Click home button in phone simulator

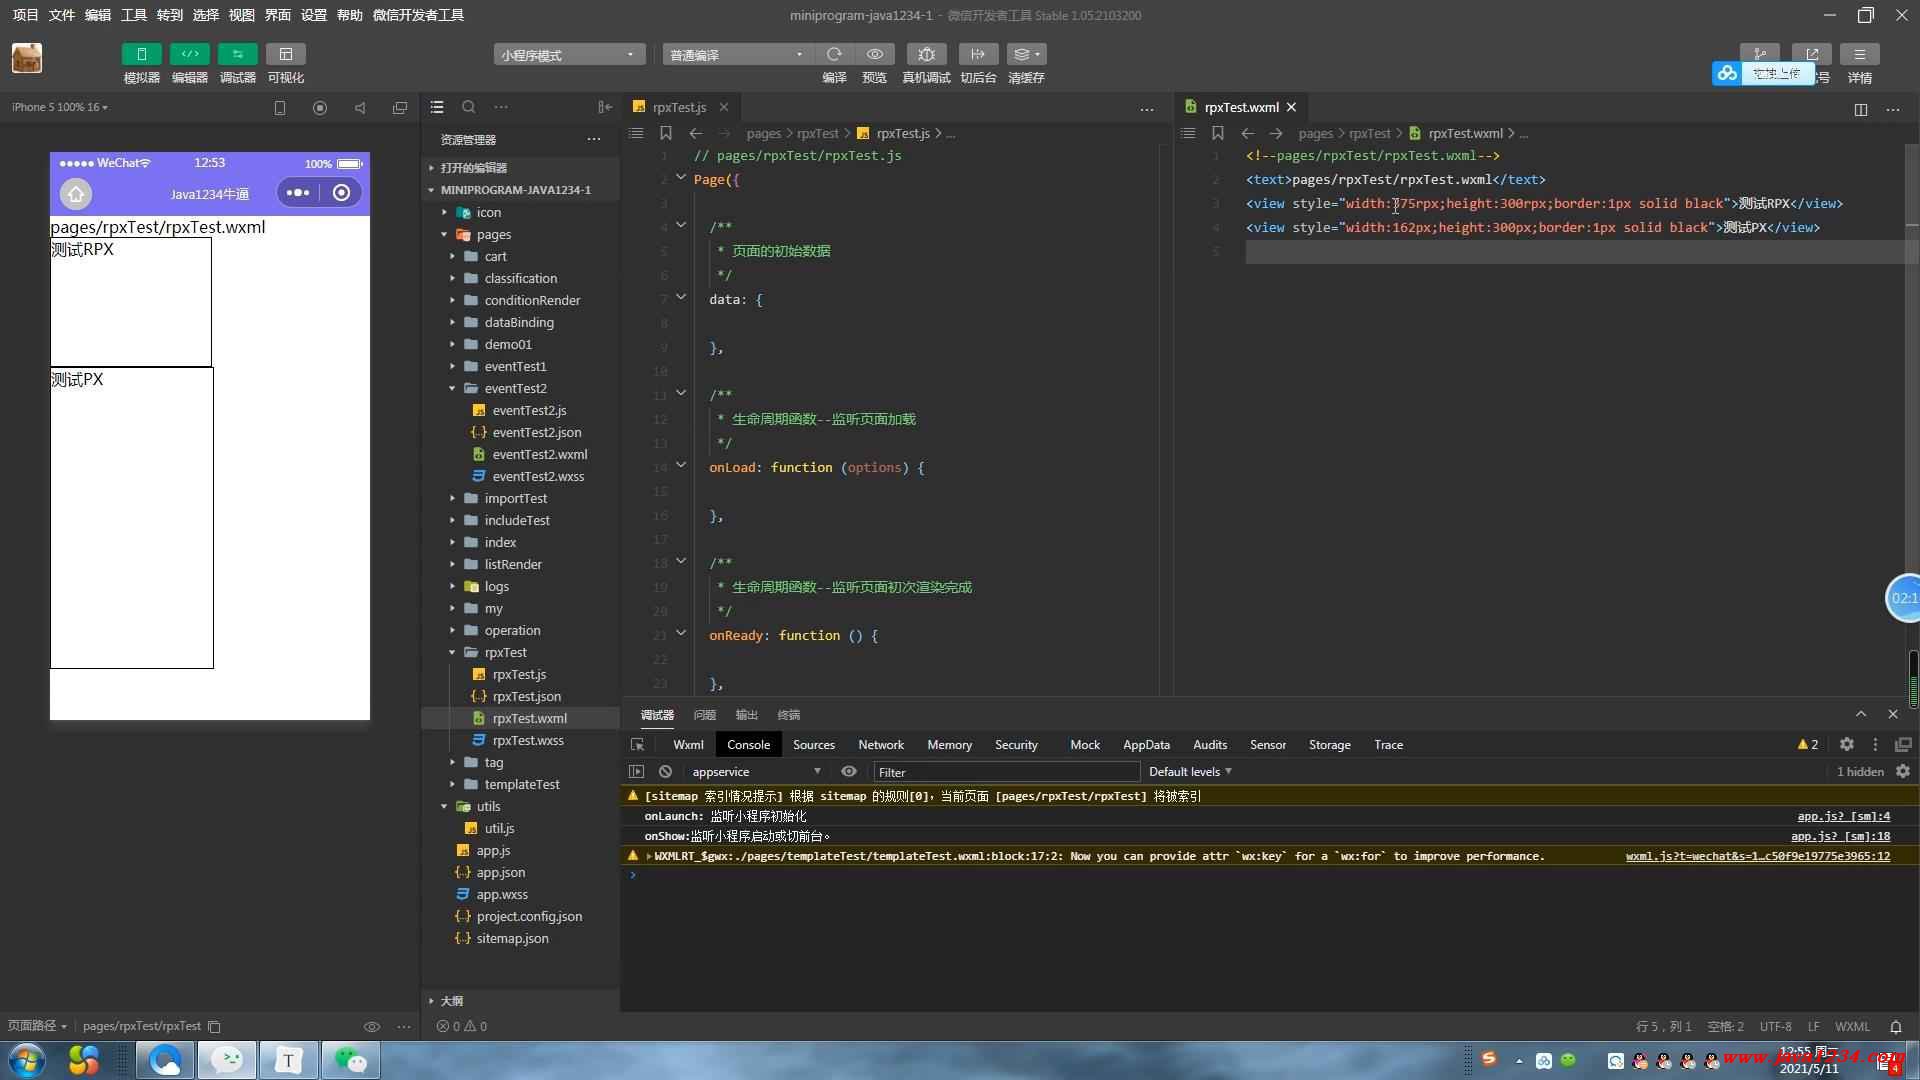tap(75, 193)
